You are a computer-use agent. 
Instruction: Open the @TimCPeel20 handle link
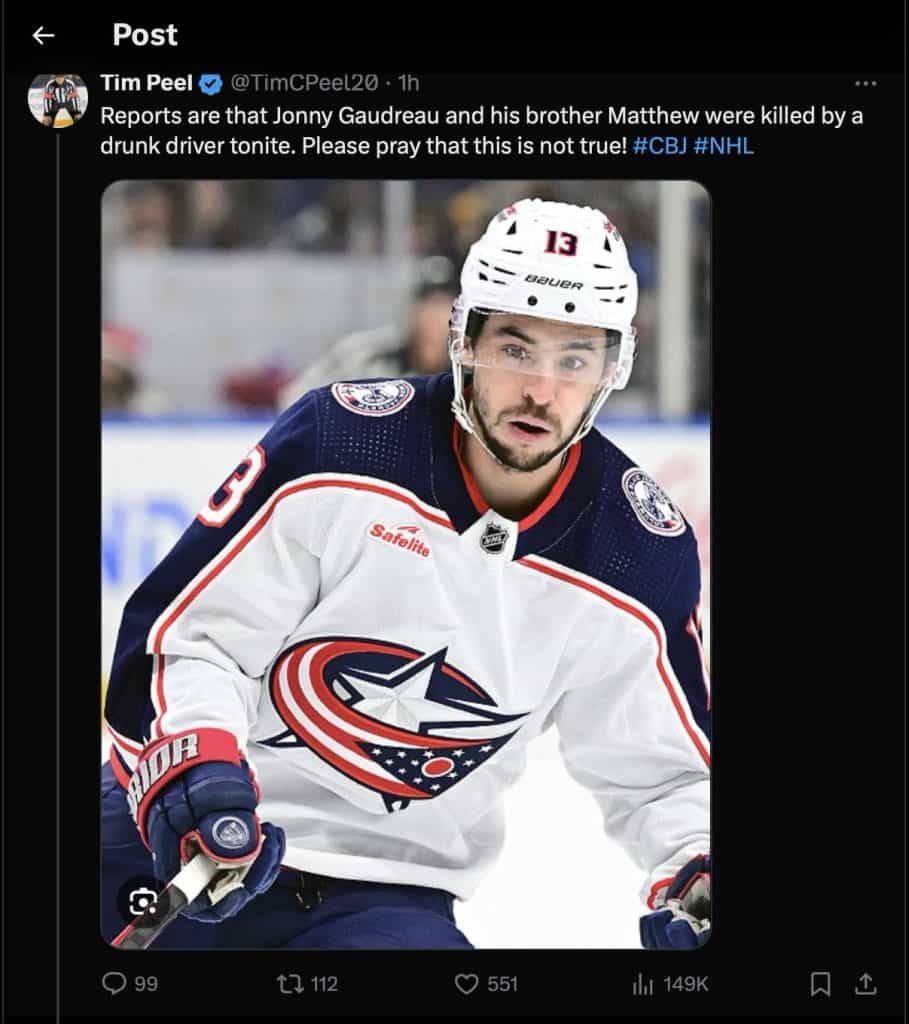tap(304, 83)
